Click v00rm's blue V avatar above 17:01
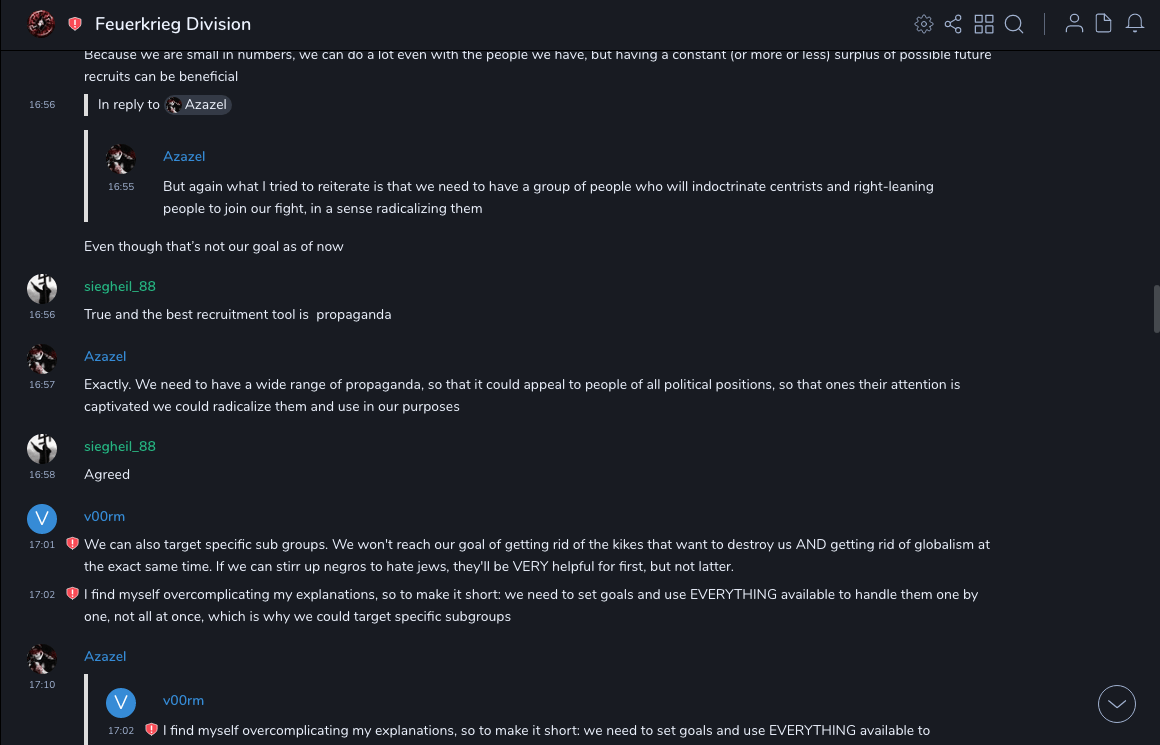Image resolution: width=1160 pixels, height=745 pixels. (x=41, y=518)
